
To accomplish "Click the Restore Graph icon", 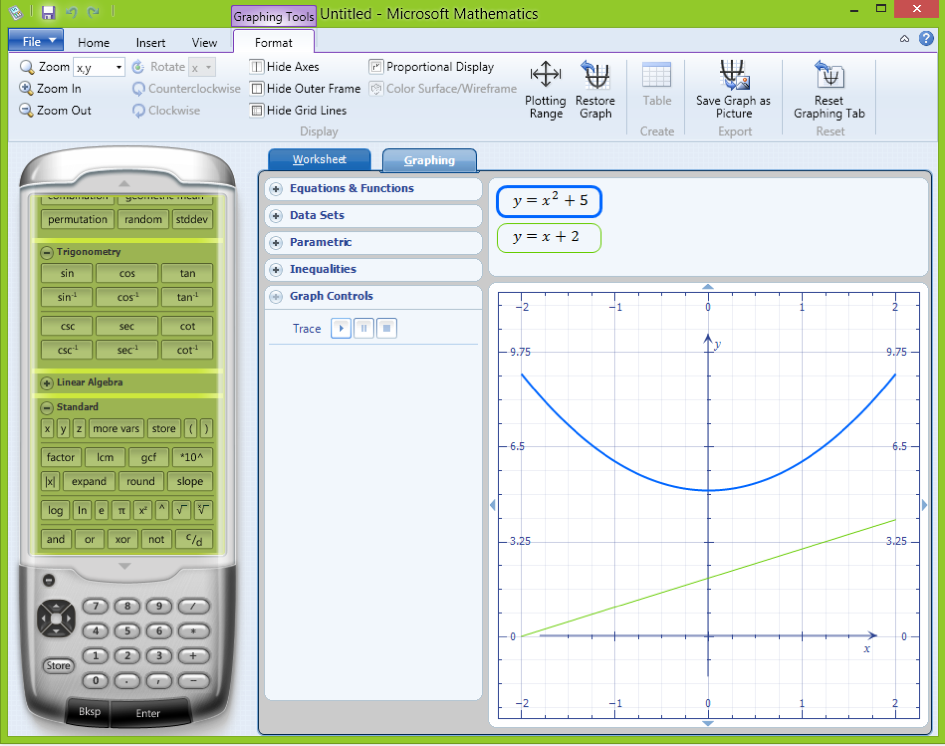I will [595, 76].
